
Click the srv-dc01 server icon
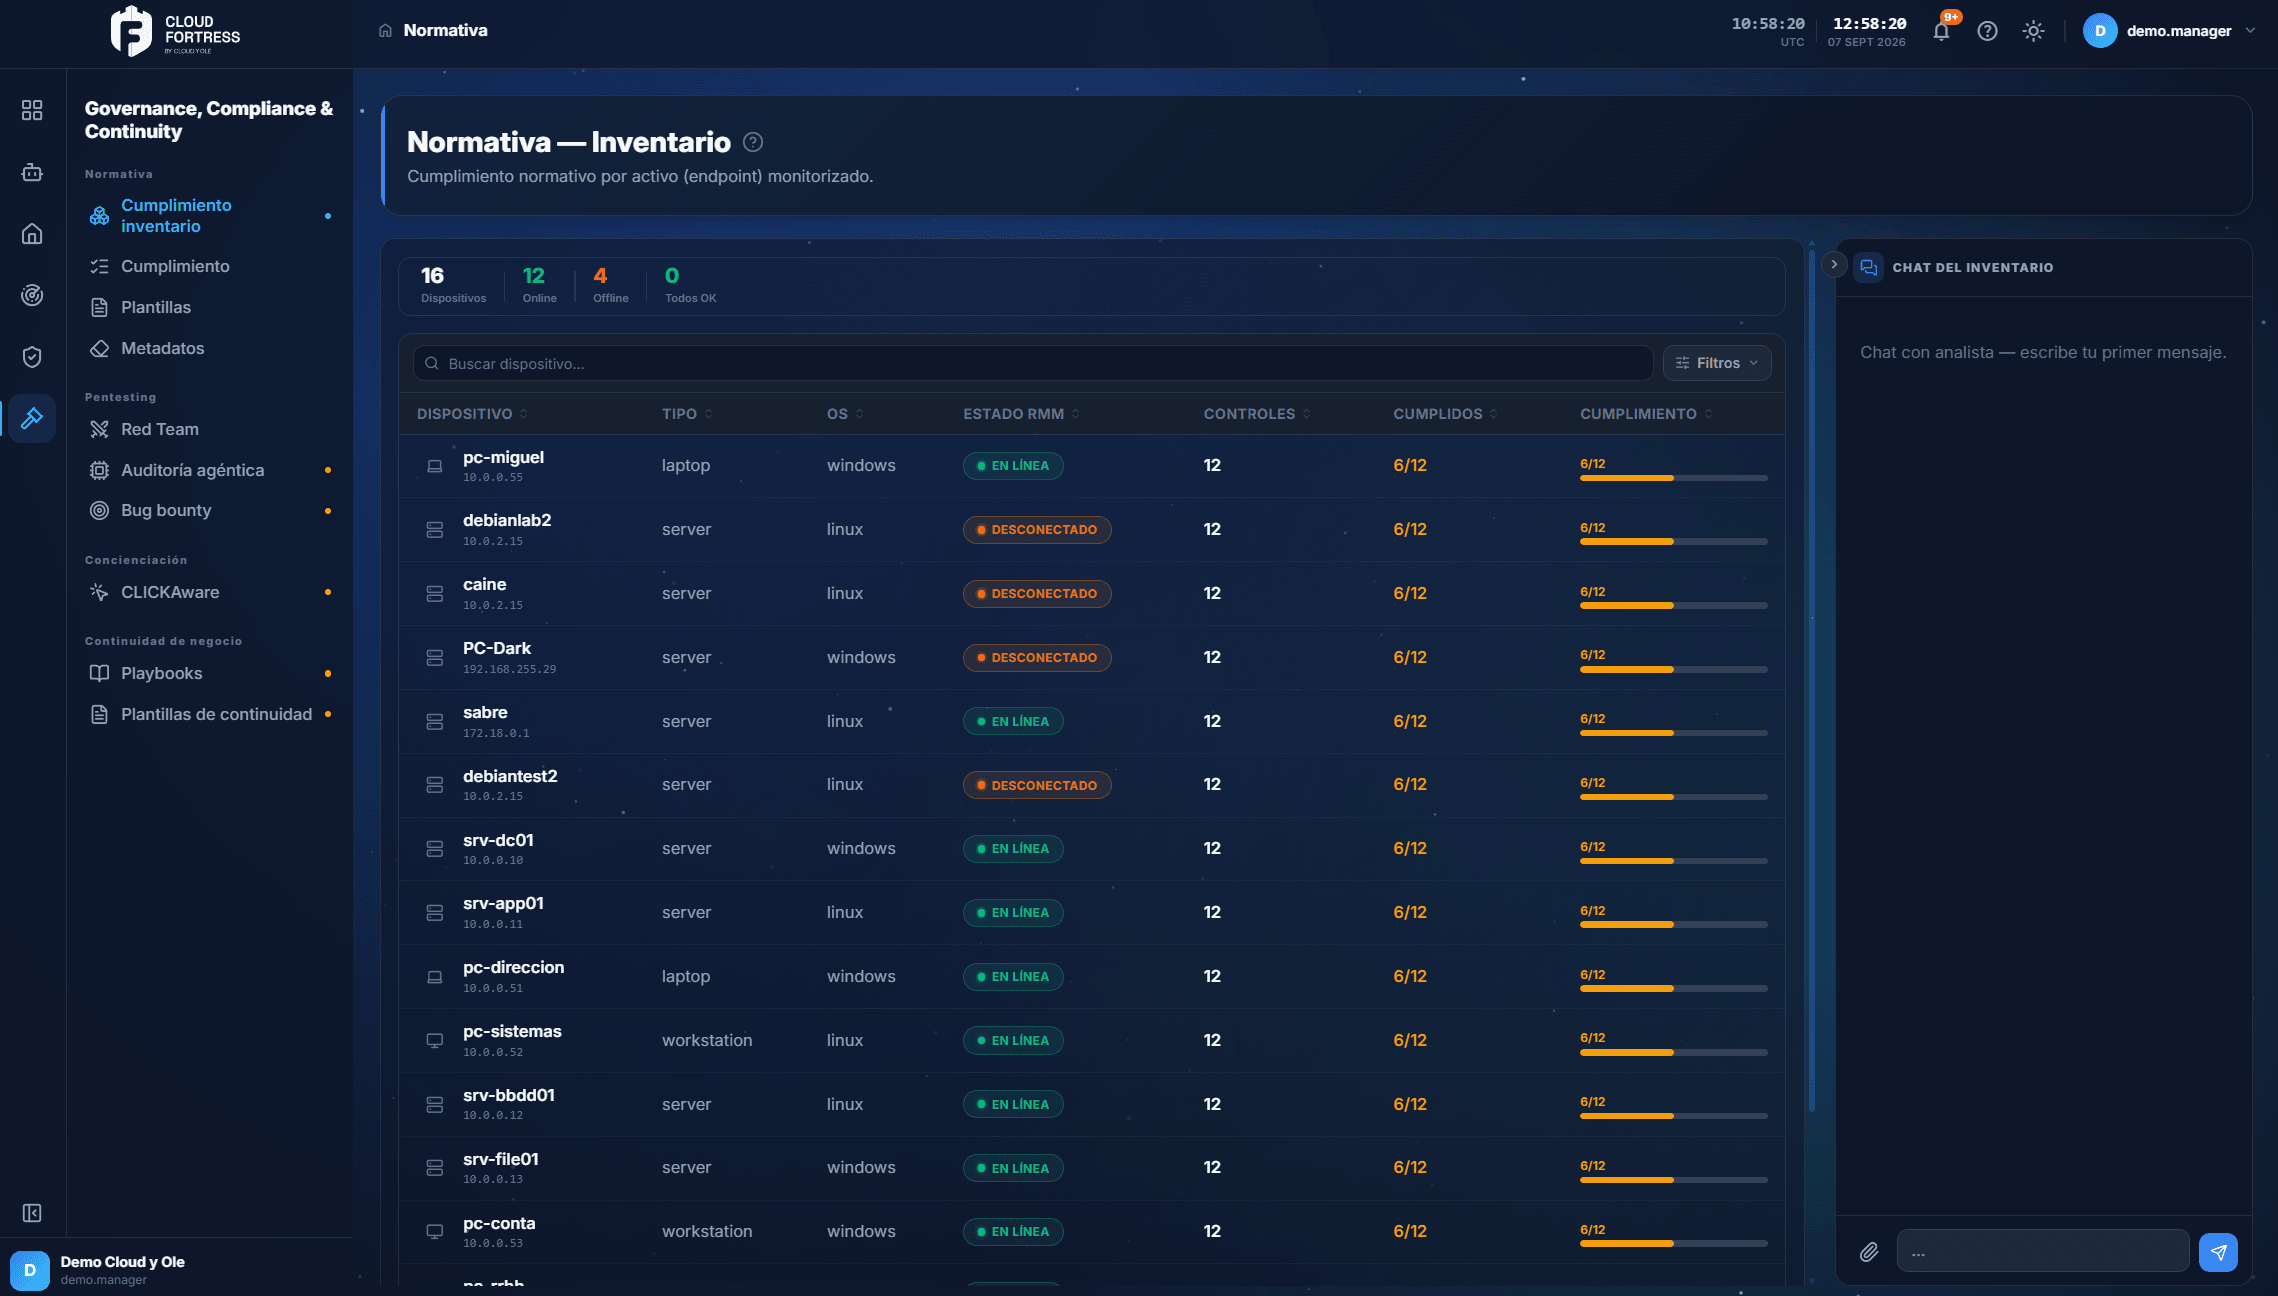pyautogui.click(x=435, y=849)
